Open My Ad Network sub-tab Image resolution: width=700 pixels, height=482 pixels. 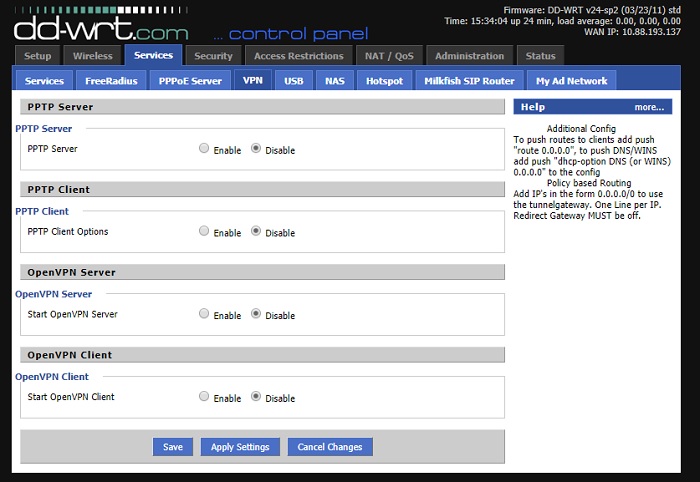571,81
